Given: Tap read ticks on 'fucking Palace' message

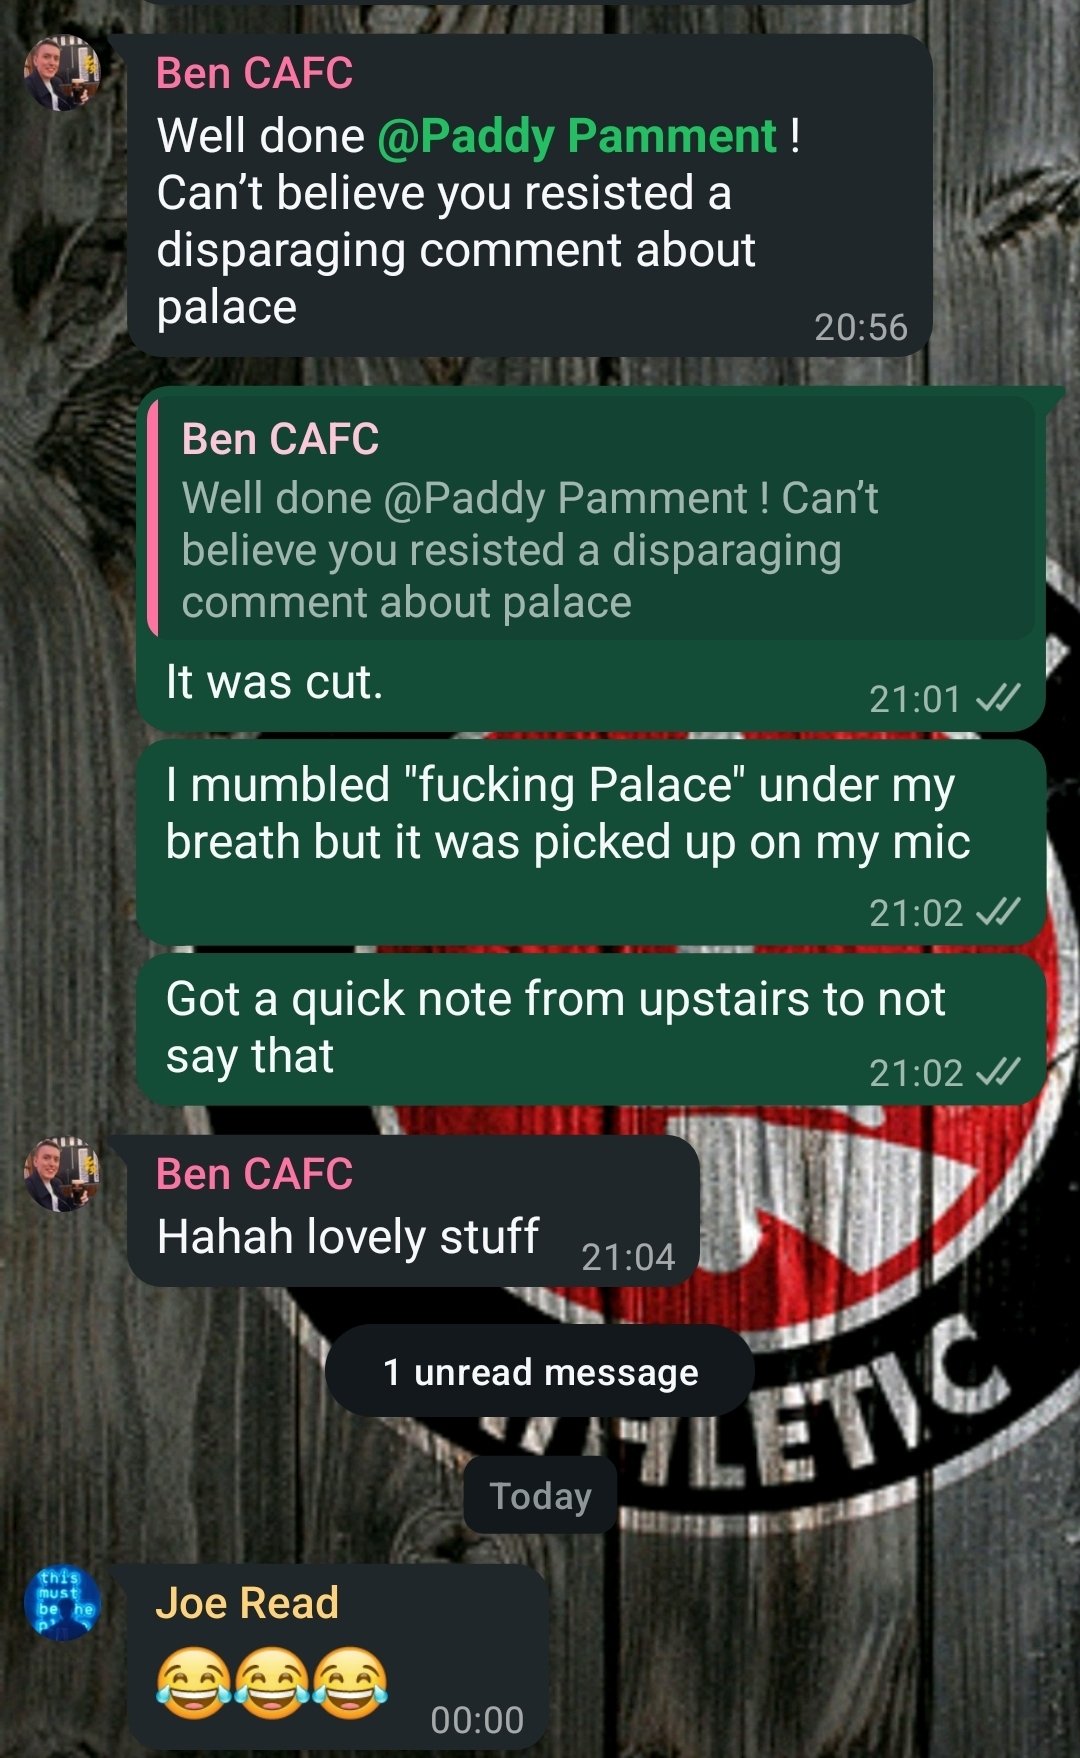Looking at the screenshot, I should [998, 912].
